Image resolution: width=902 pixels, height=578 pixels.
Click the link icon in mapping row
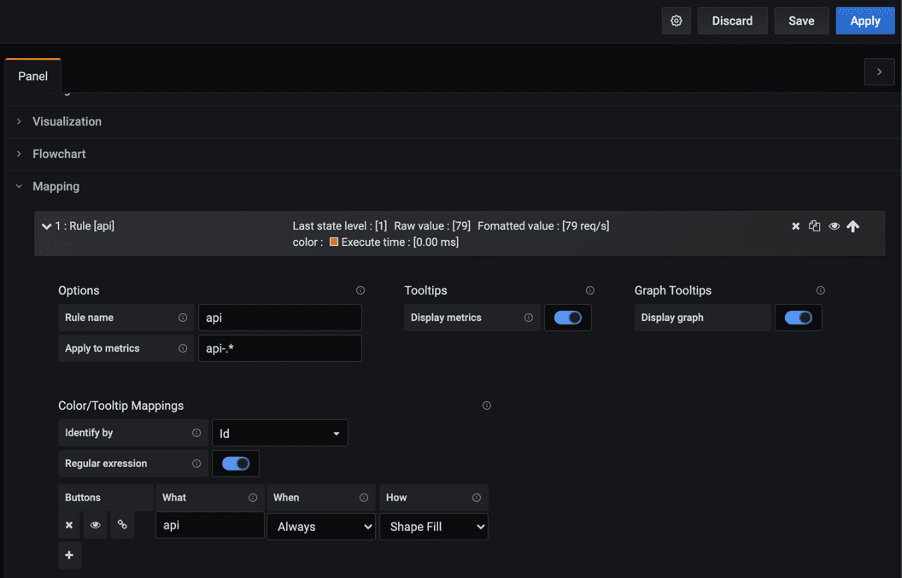pyautogui.click(x=122, y=525)
